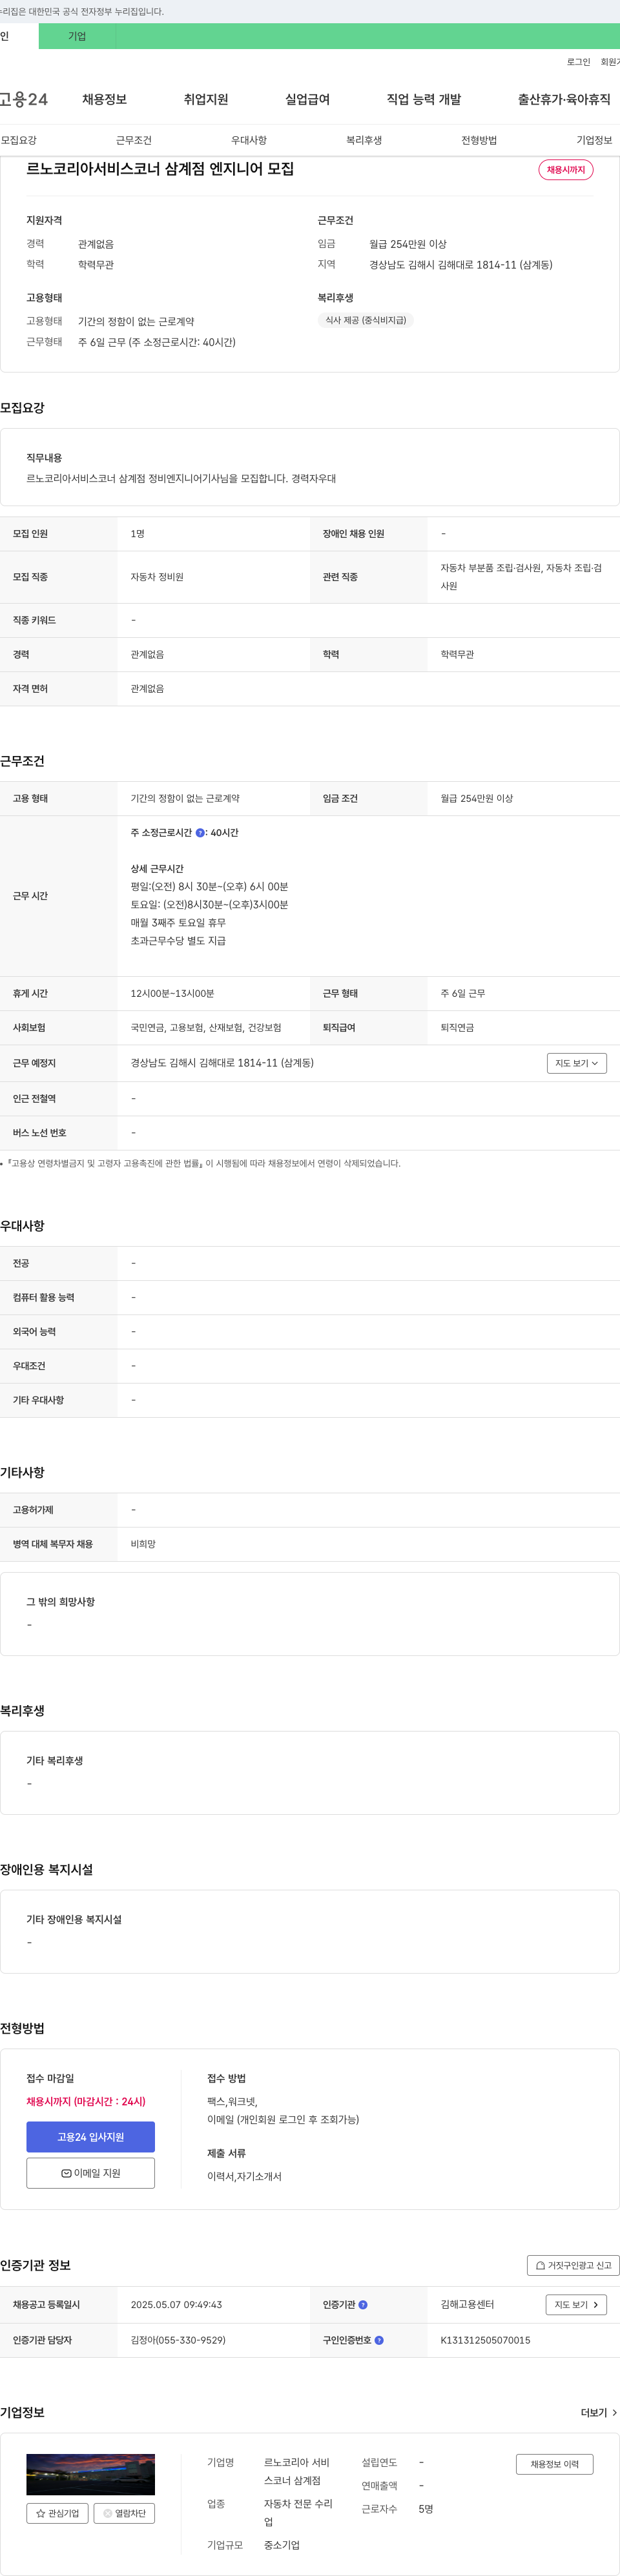Jump to the 모집요강 section tab
This screenshot has width=620, height=2576.
coord(19,140)
